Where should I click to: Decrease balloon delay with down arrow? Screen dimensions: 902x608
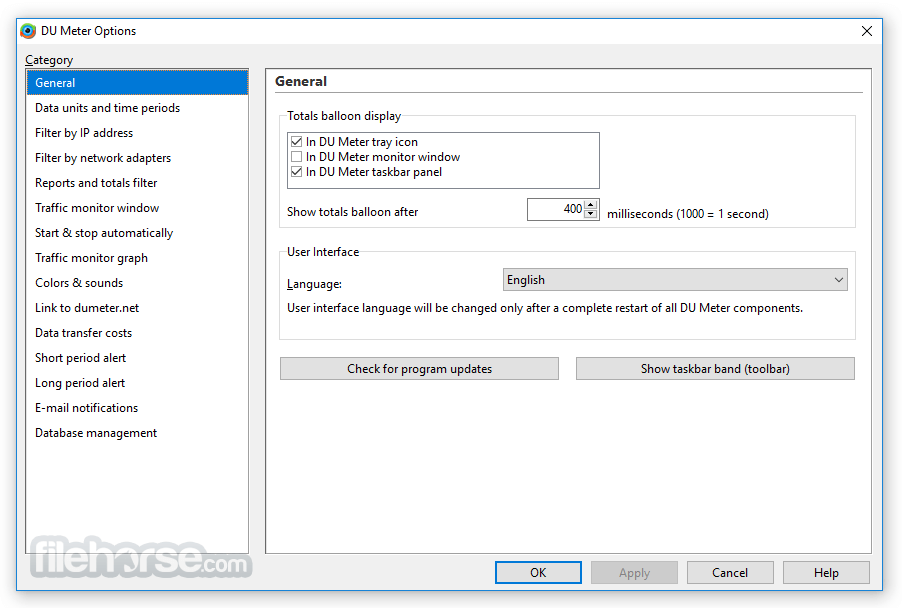pos(591,215)
